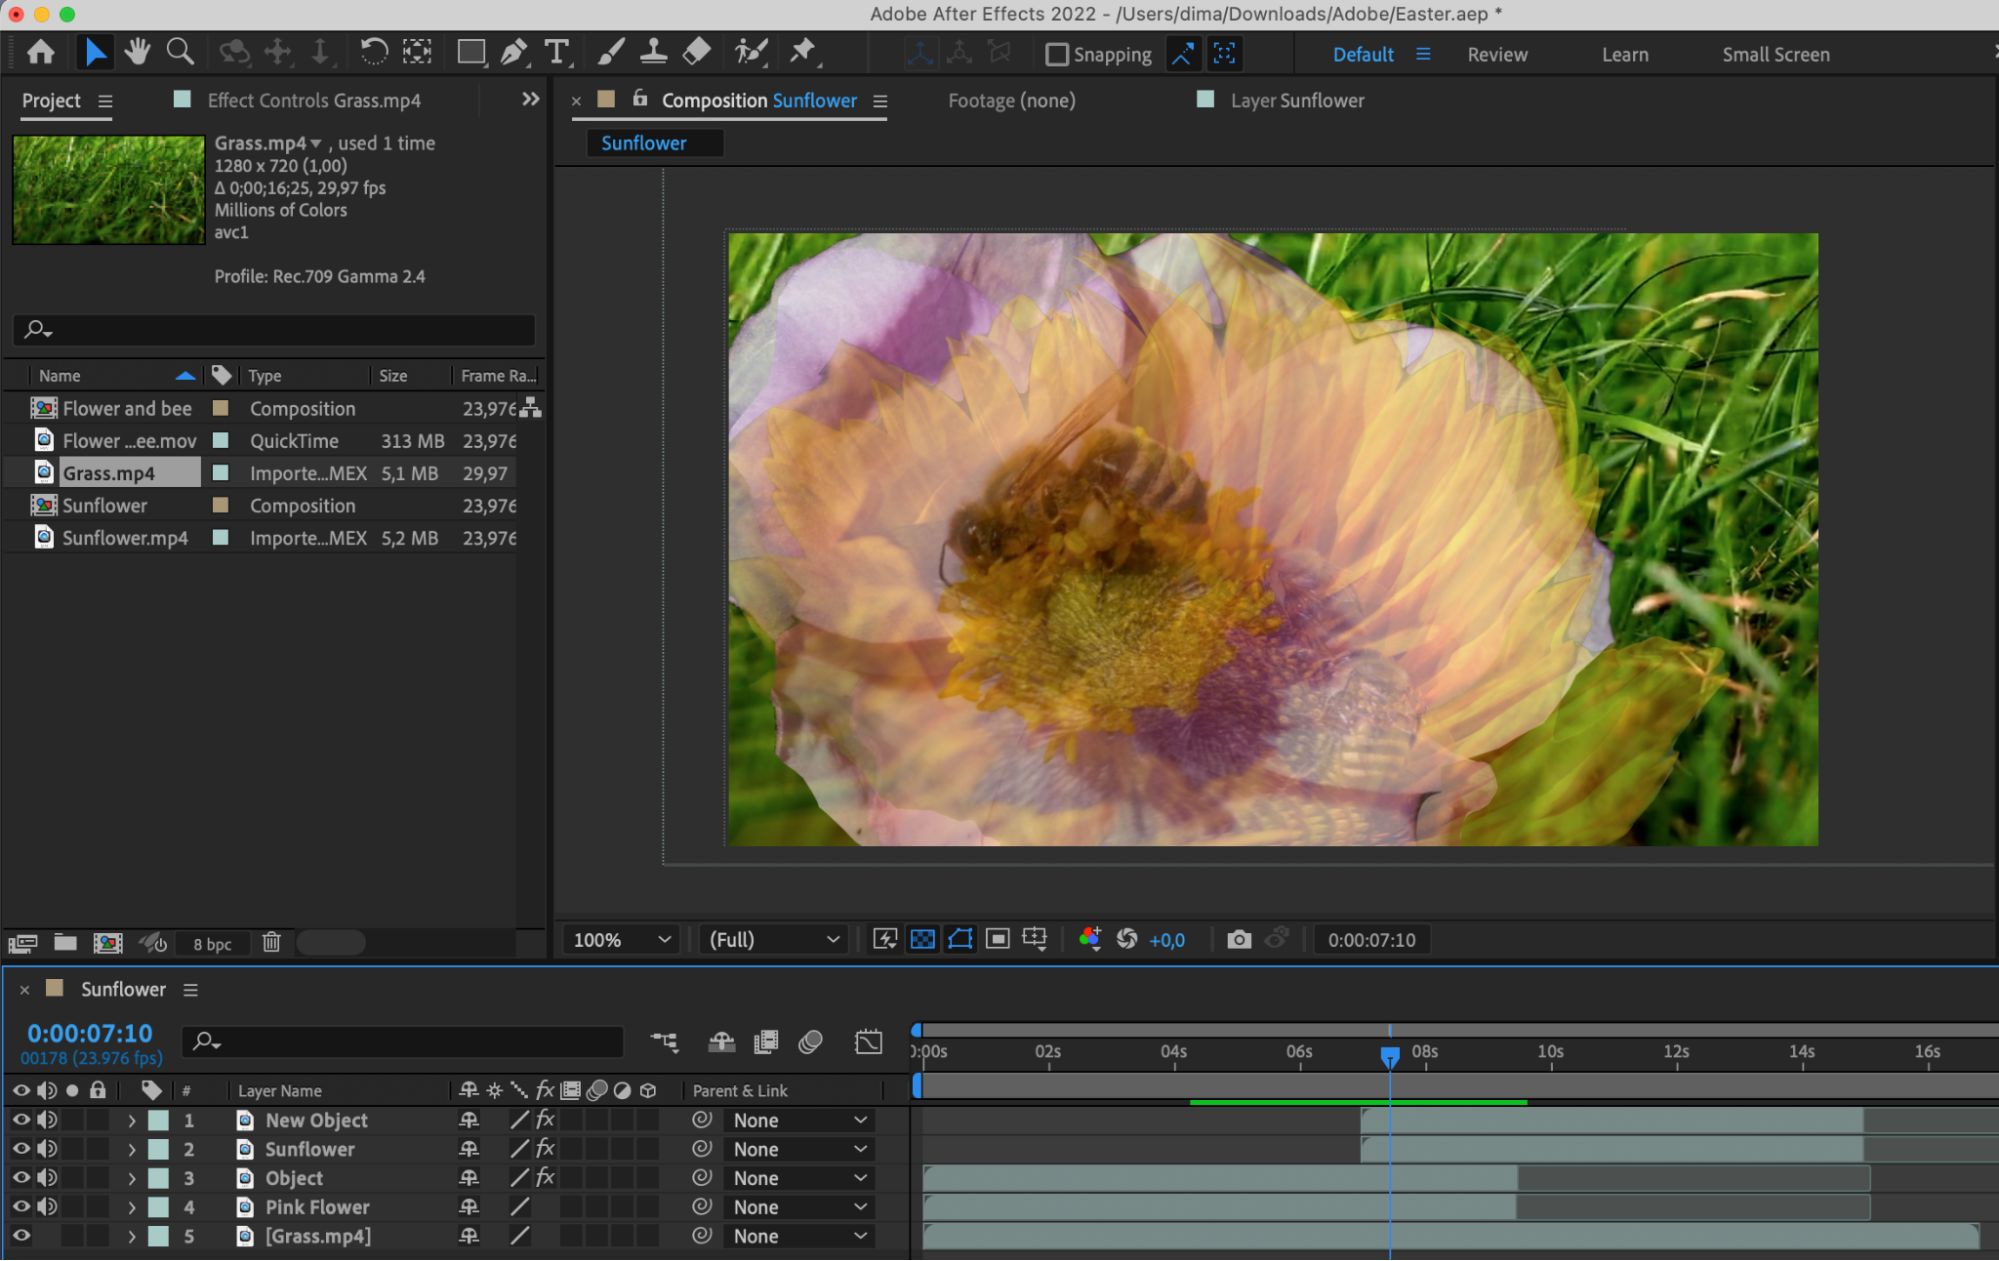Select the Brush tool
1999x1261 pixels.
(611, 52)
